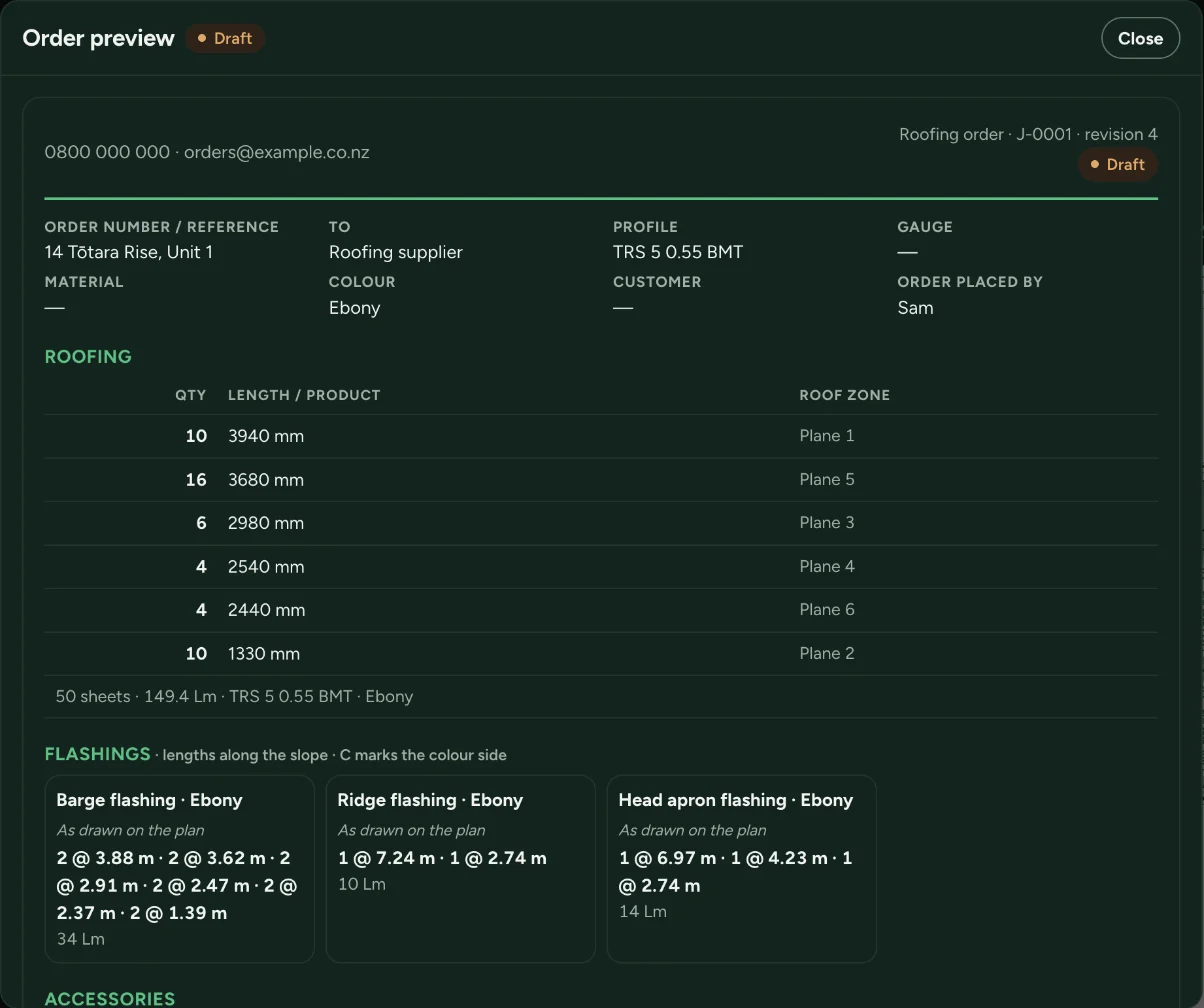
Task: Click the Profile value "TRS 5 0.55 BMT"
Action: click(x=678, y=252)
